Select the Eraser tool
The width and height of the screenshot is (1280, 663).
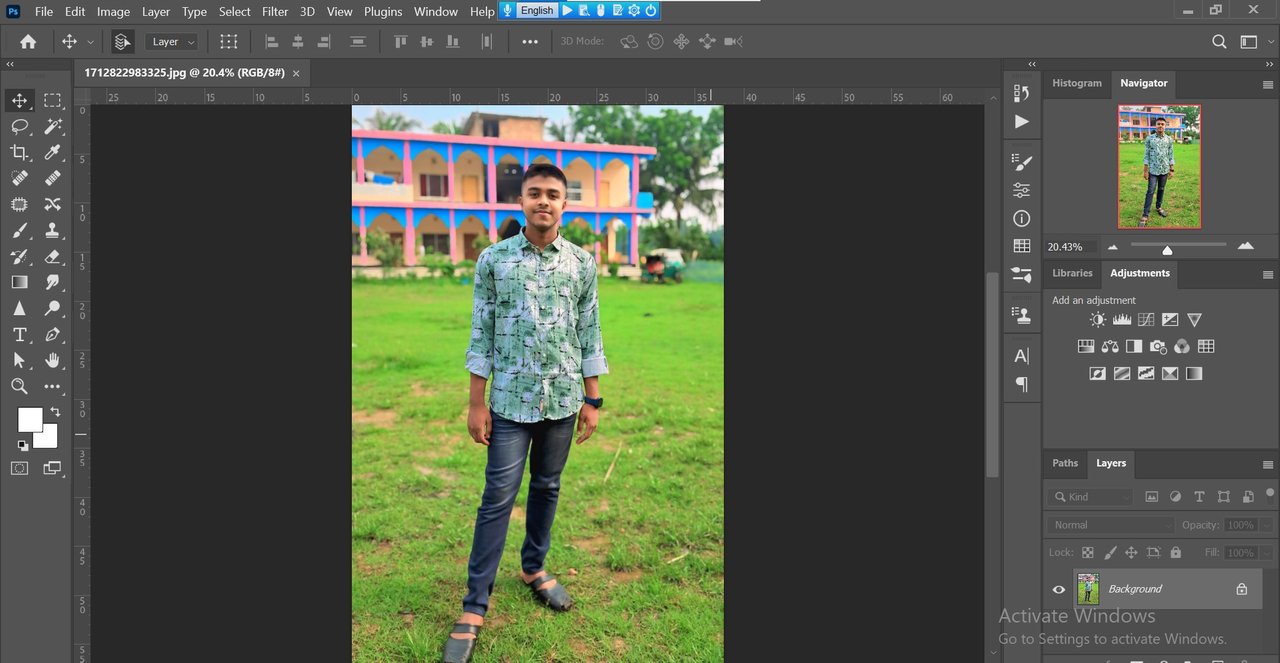pyautogui.click(x=53, y=257)
